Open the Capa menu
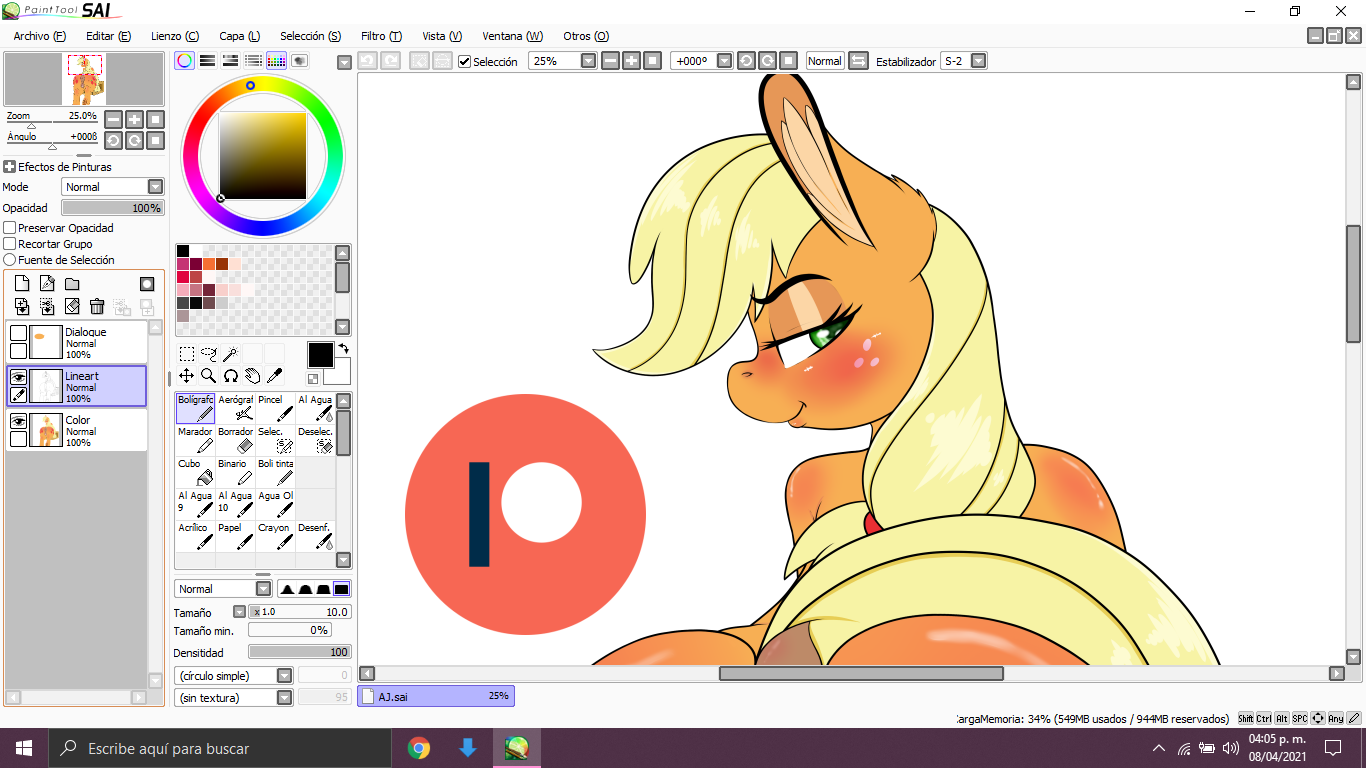This screenshot has width=1366, height=768. pyautogui.click(x=240, y=36)
